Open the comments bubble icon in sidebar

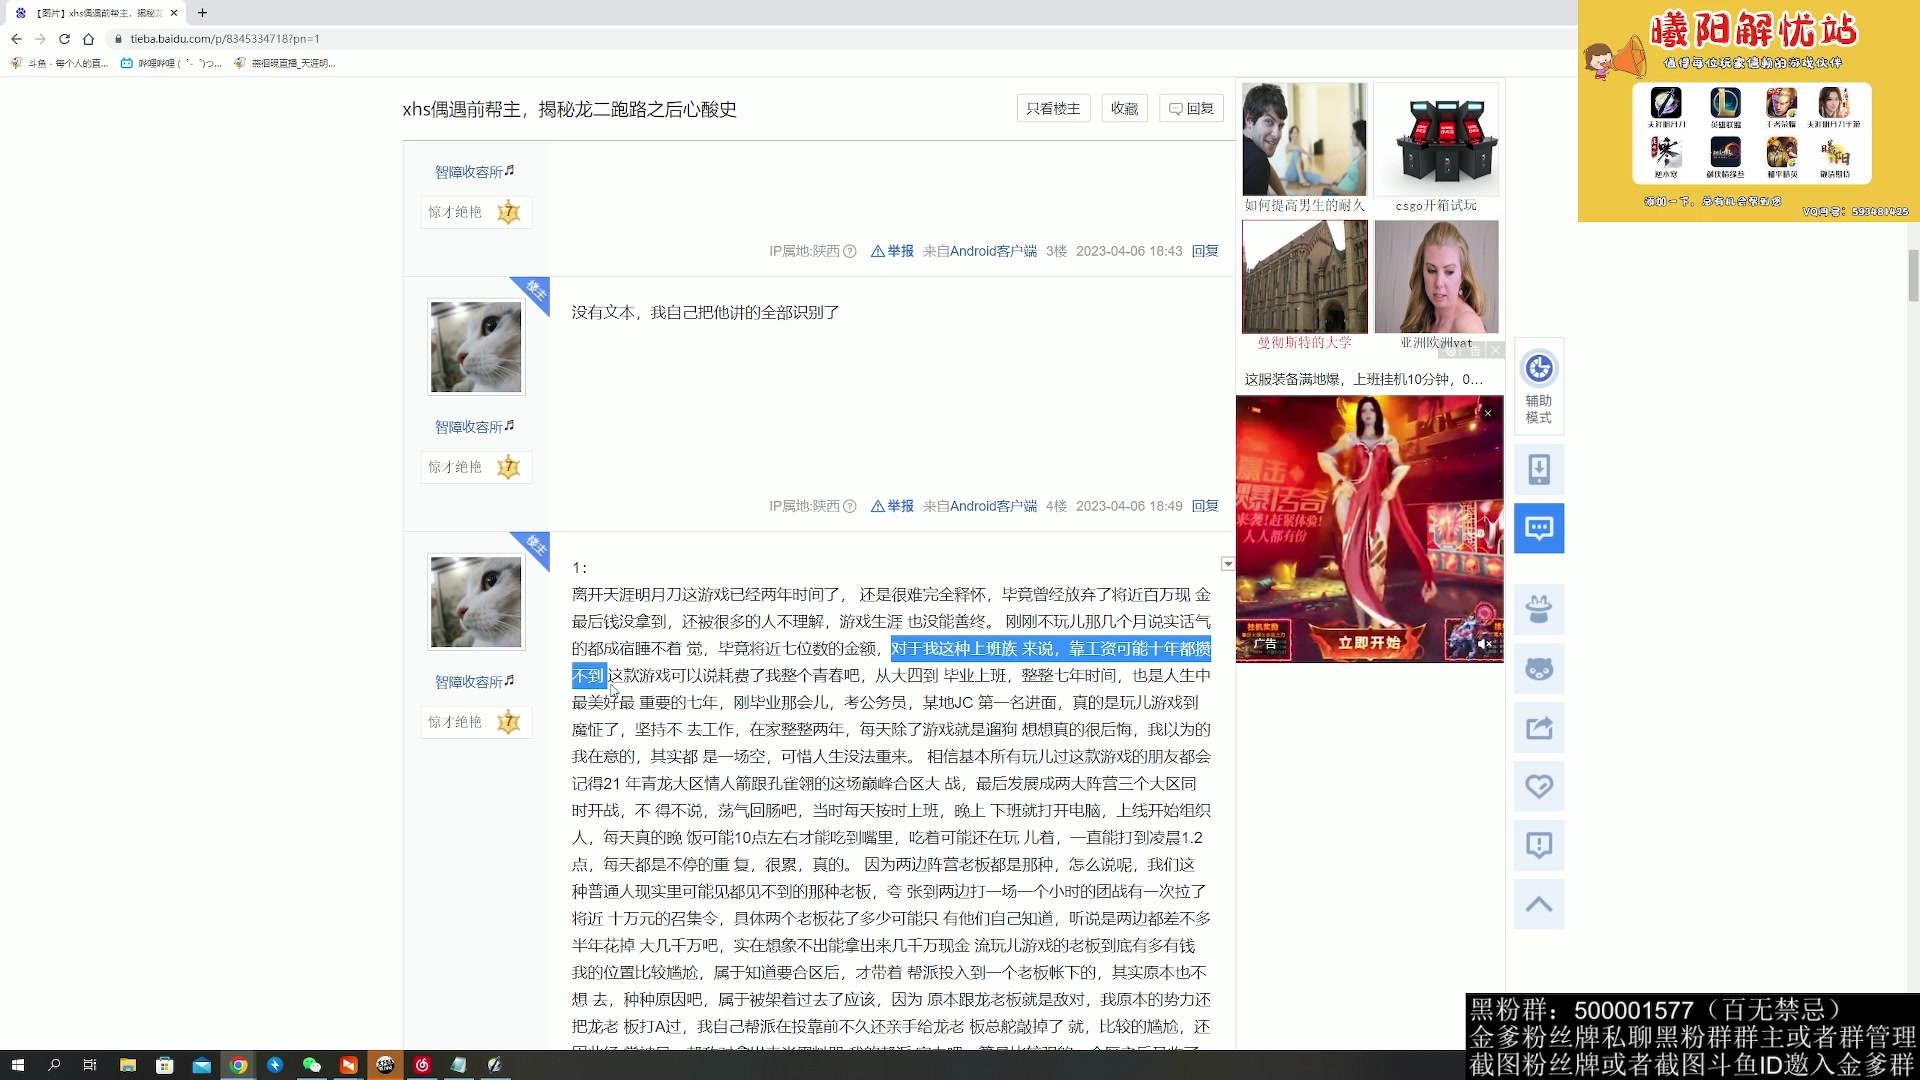click(1539, 528)
